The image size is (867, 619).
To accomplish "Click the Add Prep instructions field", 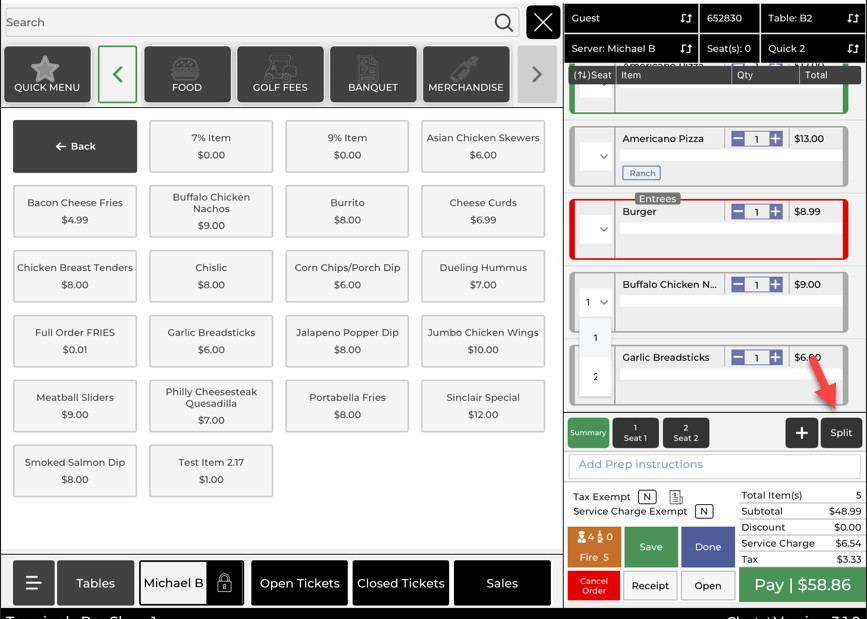I will click(x=714, y=465).
